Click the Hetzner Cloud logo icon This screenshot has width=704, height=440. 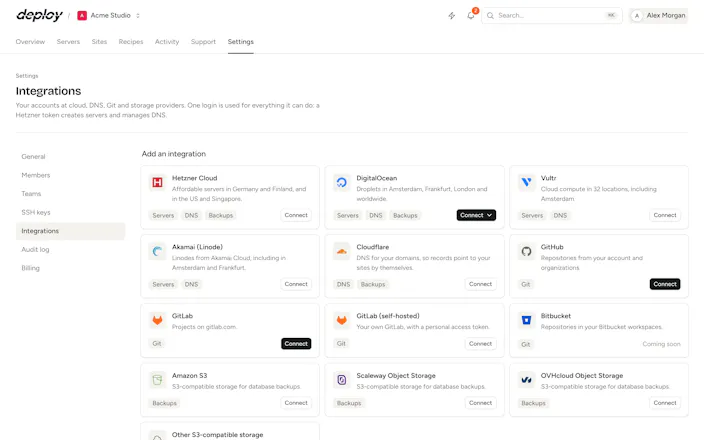(157, 182)
